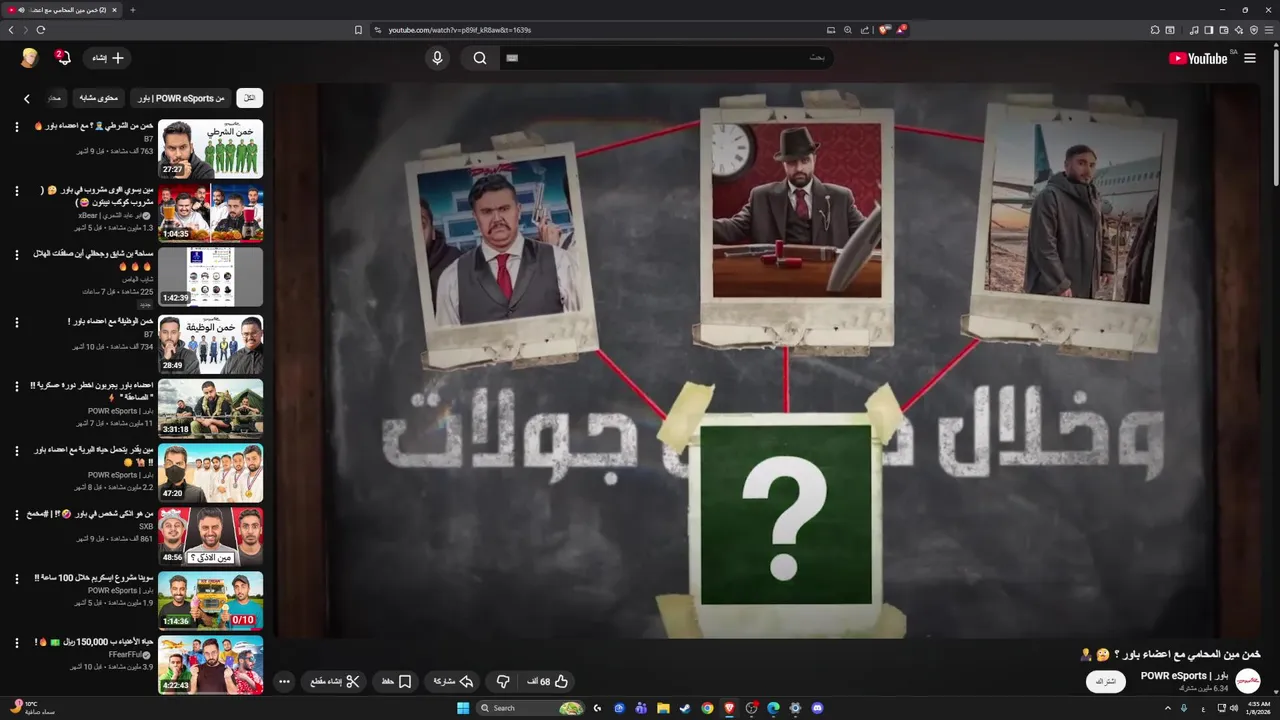Save the video to playlist (حفظ)
Screen dimensions: 1280x720
[x=396, y=681]
